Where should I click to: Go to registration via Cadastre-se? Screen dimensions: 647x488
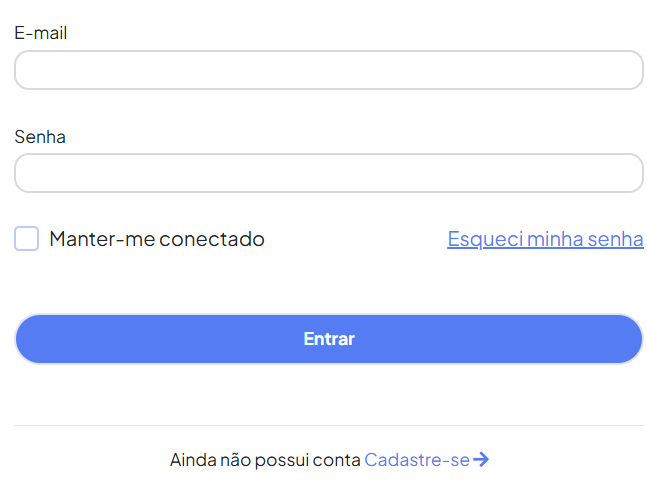[x=416, y=460]
